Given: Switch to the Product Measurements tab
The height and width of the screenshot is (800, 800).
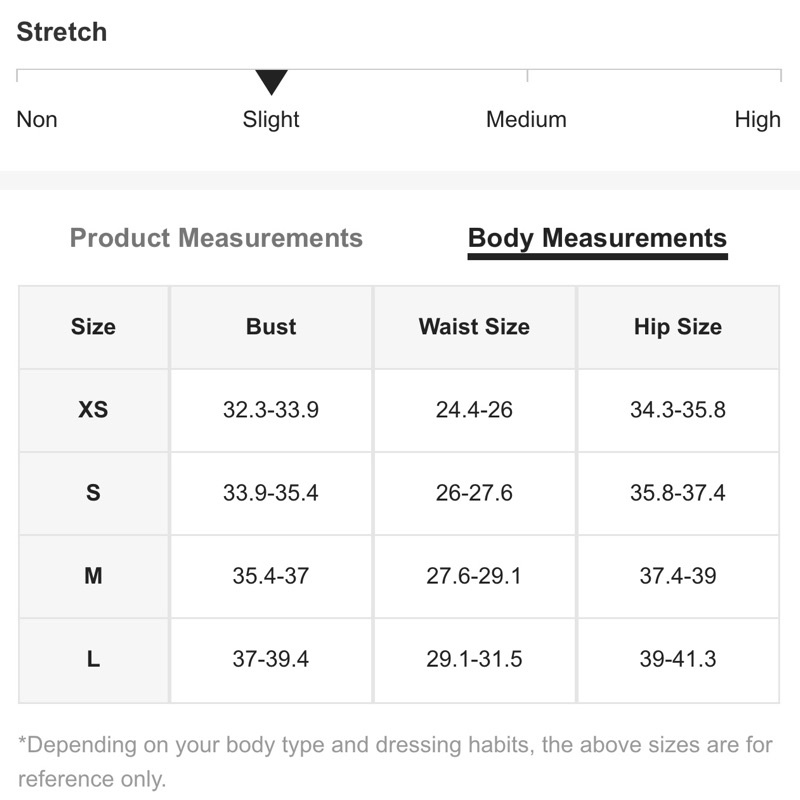Looking at the screenshot, I should click(x=216, y=238).
